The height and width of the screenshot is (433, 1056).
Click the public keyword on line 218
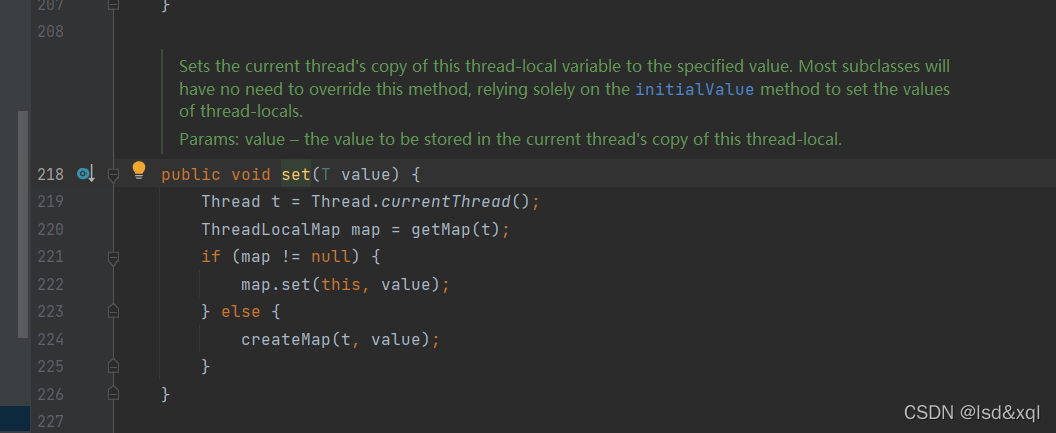coord(191,175)
